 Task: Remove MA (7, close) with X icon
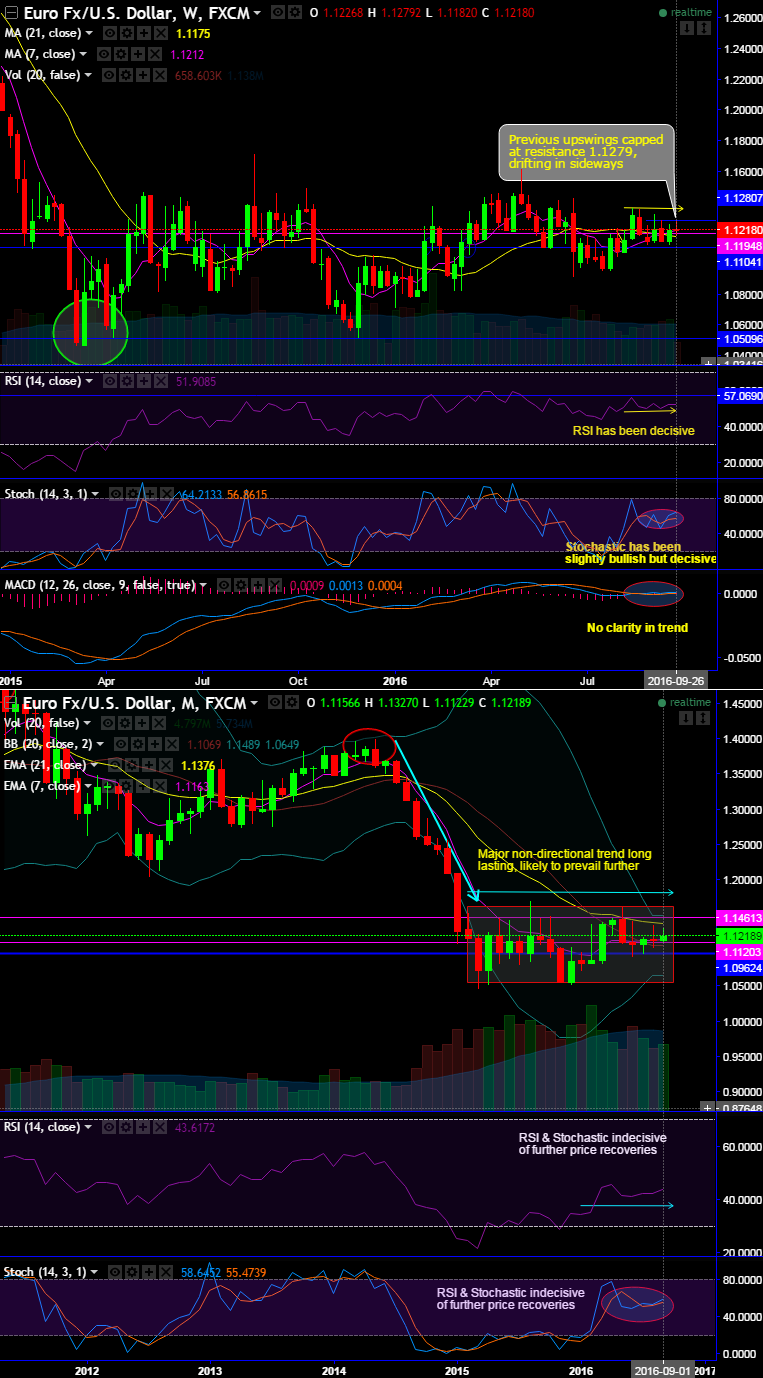tap(155, 54)
